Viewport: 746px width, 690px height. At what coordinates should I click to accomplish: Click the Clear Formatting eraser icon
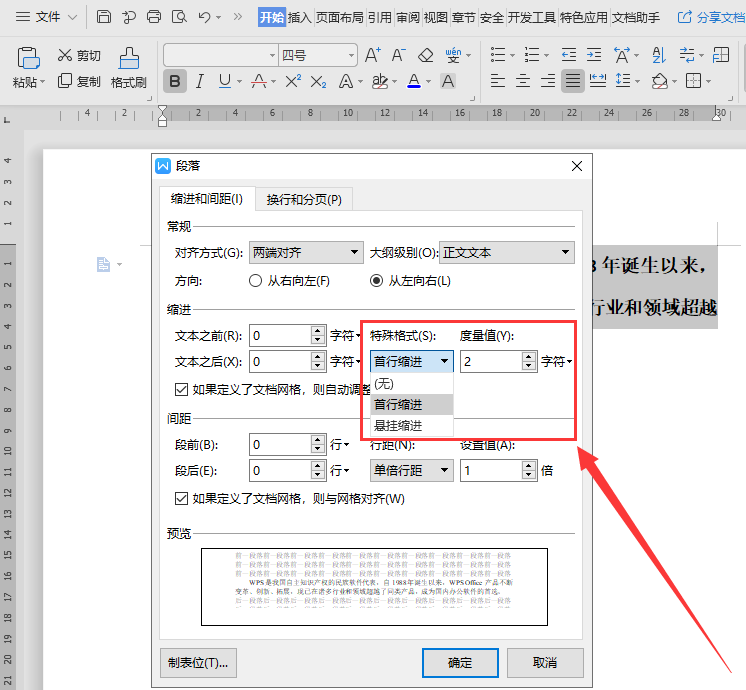point(425,56)
